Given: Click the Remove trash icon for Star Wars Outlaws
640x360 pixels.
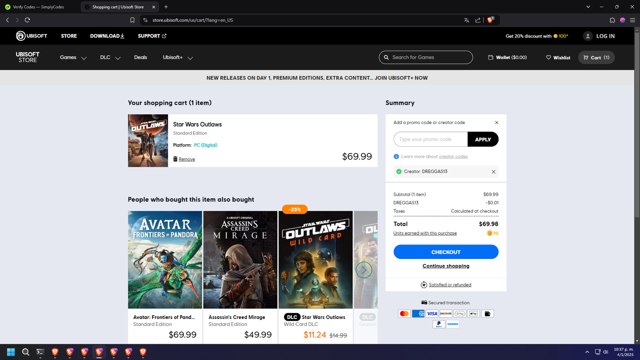Looking at the screenshot, I should click(x=175, y=159).
